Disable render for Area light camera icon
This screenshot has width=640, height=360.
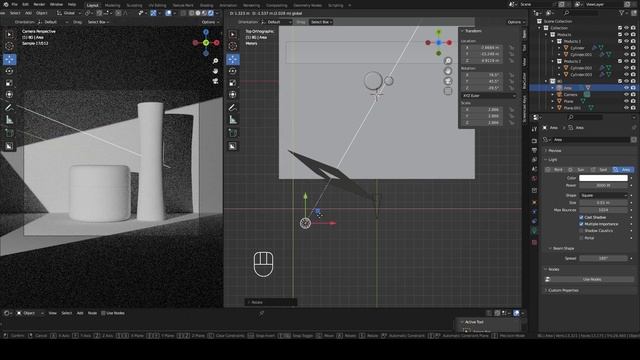tap(633, 88)
